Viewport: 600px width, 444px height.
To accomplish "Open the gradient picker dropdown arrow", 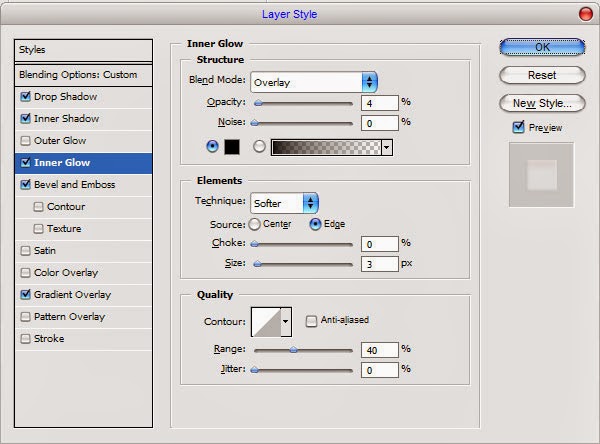I will click(387, 147).
